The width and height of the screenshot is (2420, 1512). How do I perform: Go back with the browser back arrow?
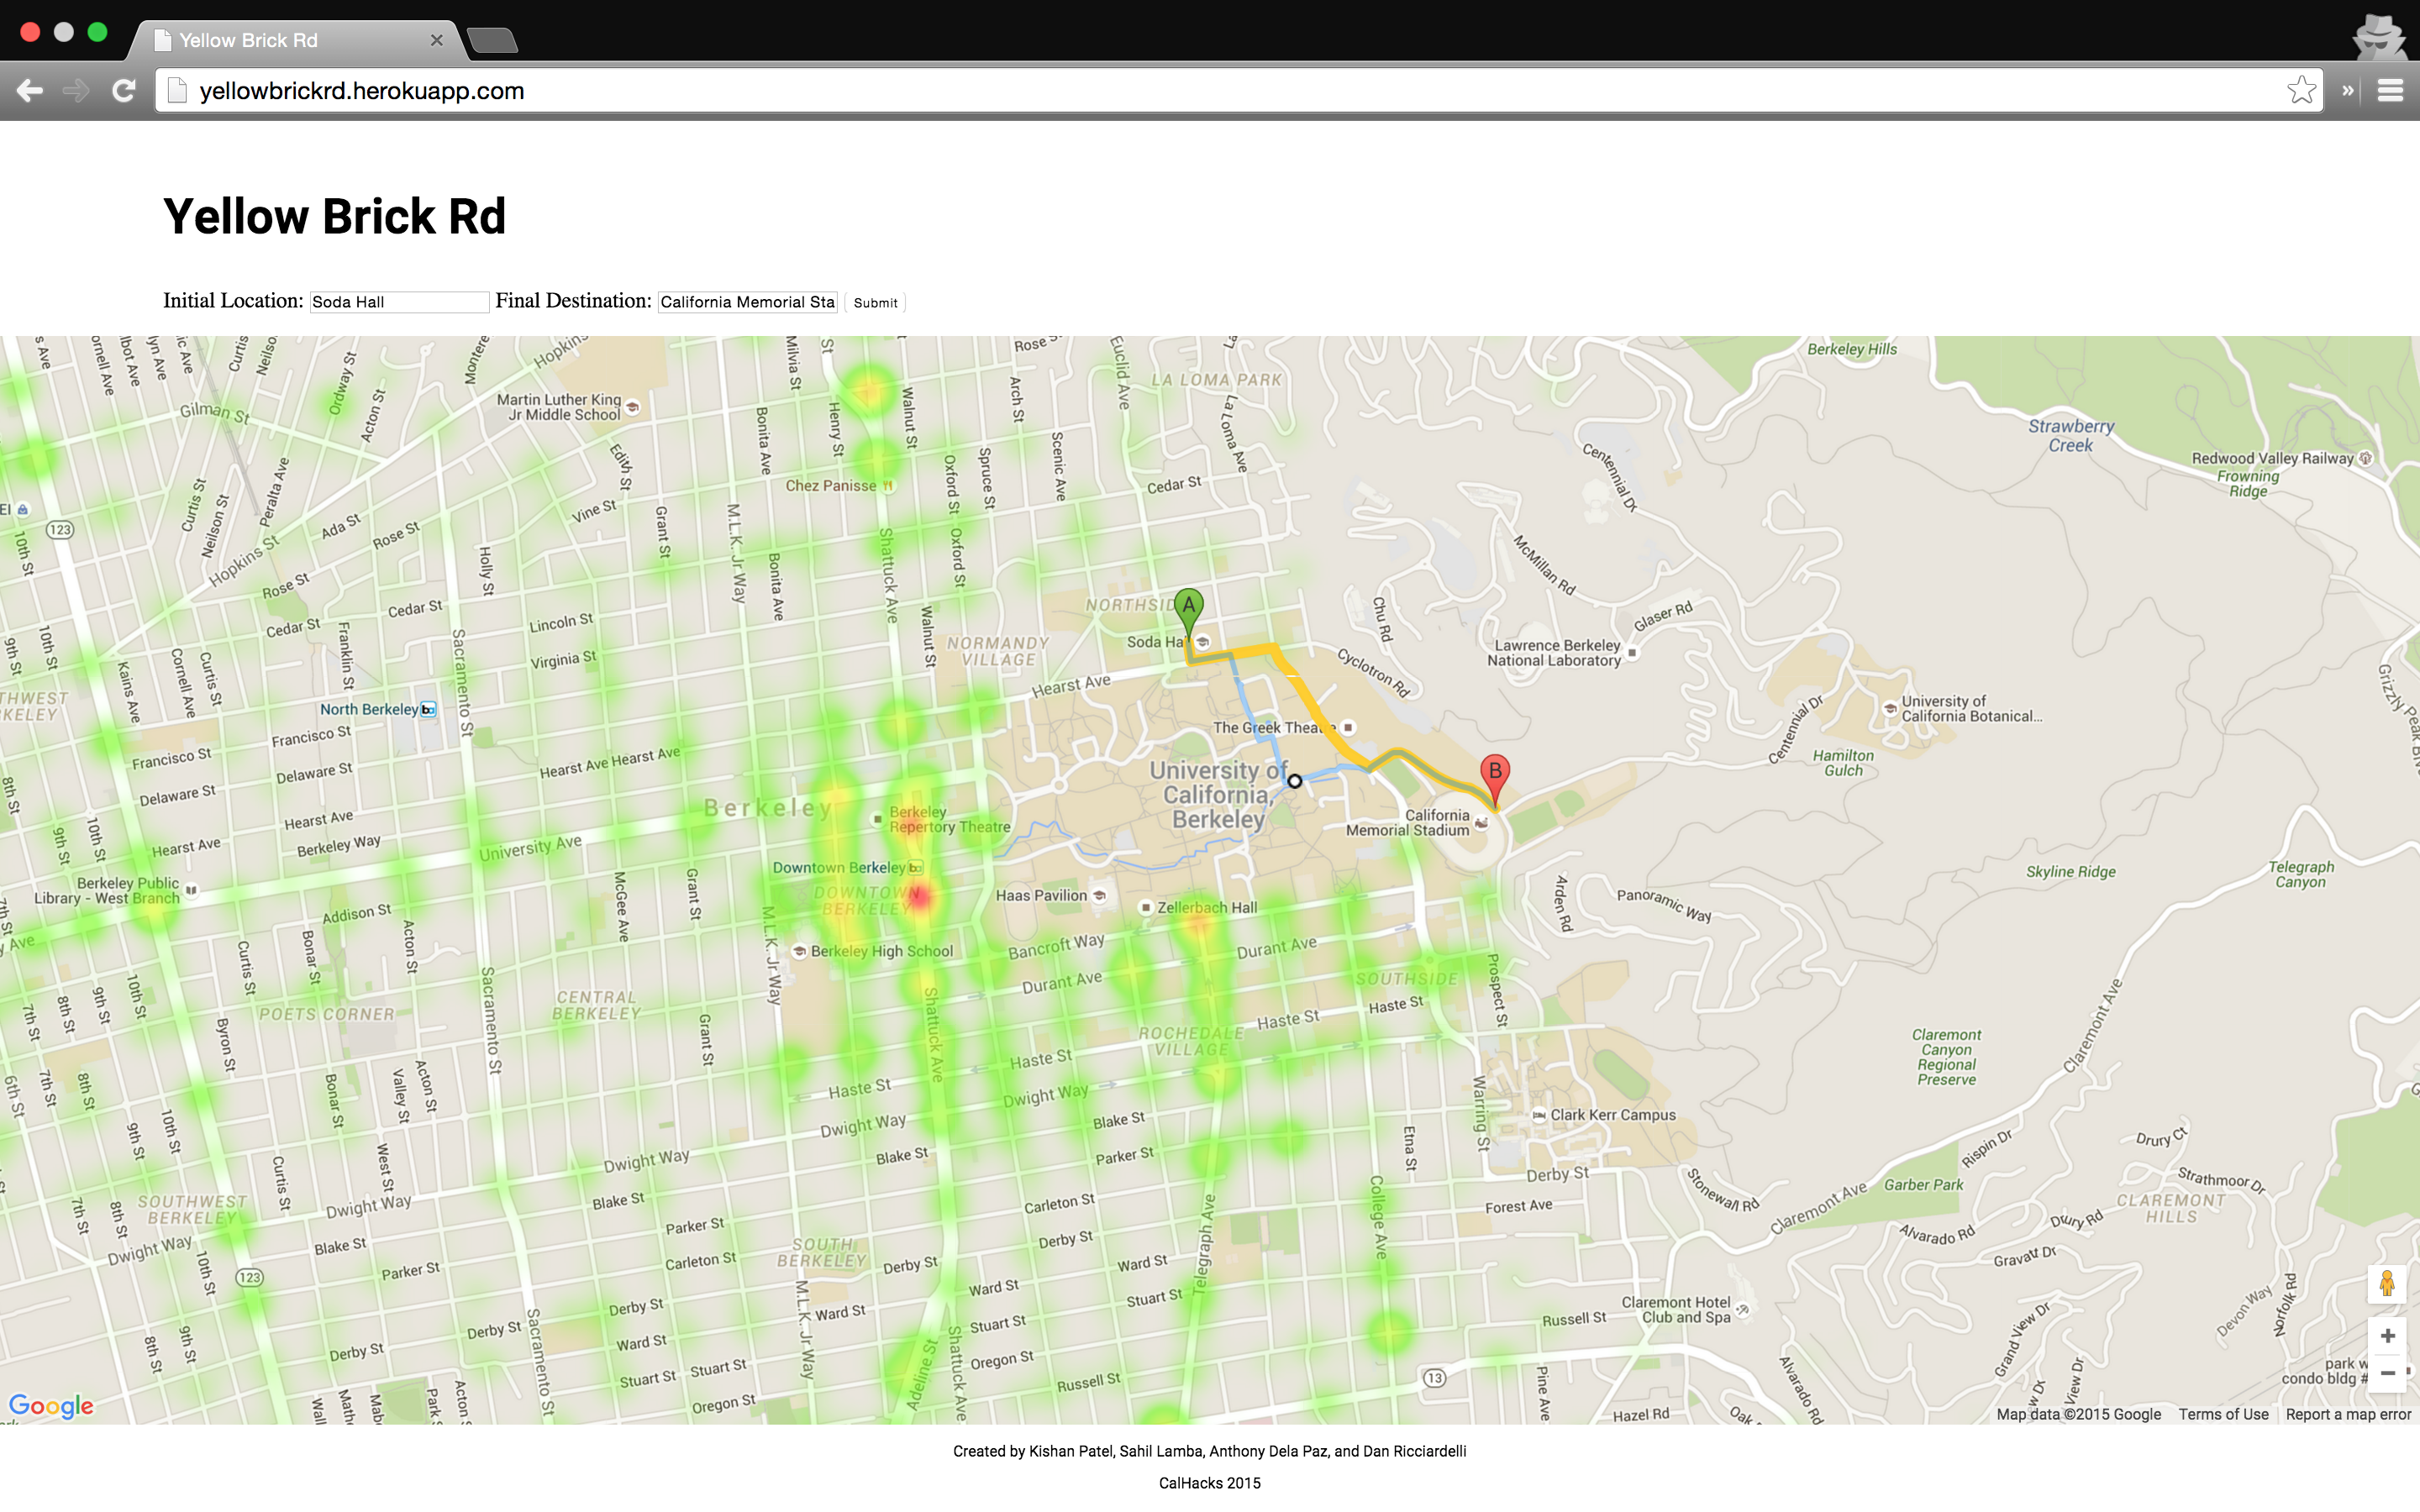(x=30, y=91)
